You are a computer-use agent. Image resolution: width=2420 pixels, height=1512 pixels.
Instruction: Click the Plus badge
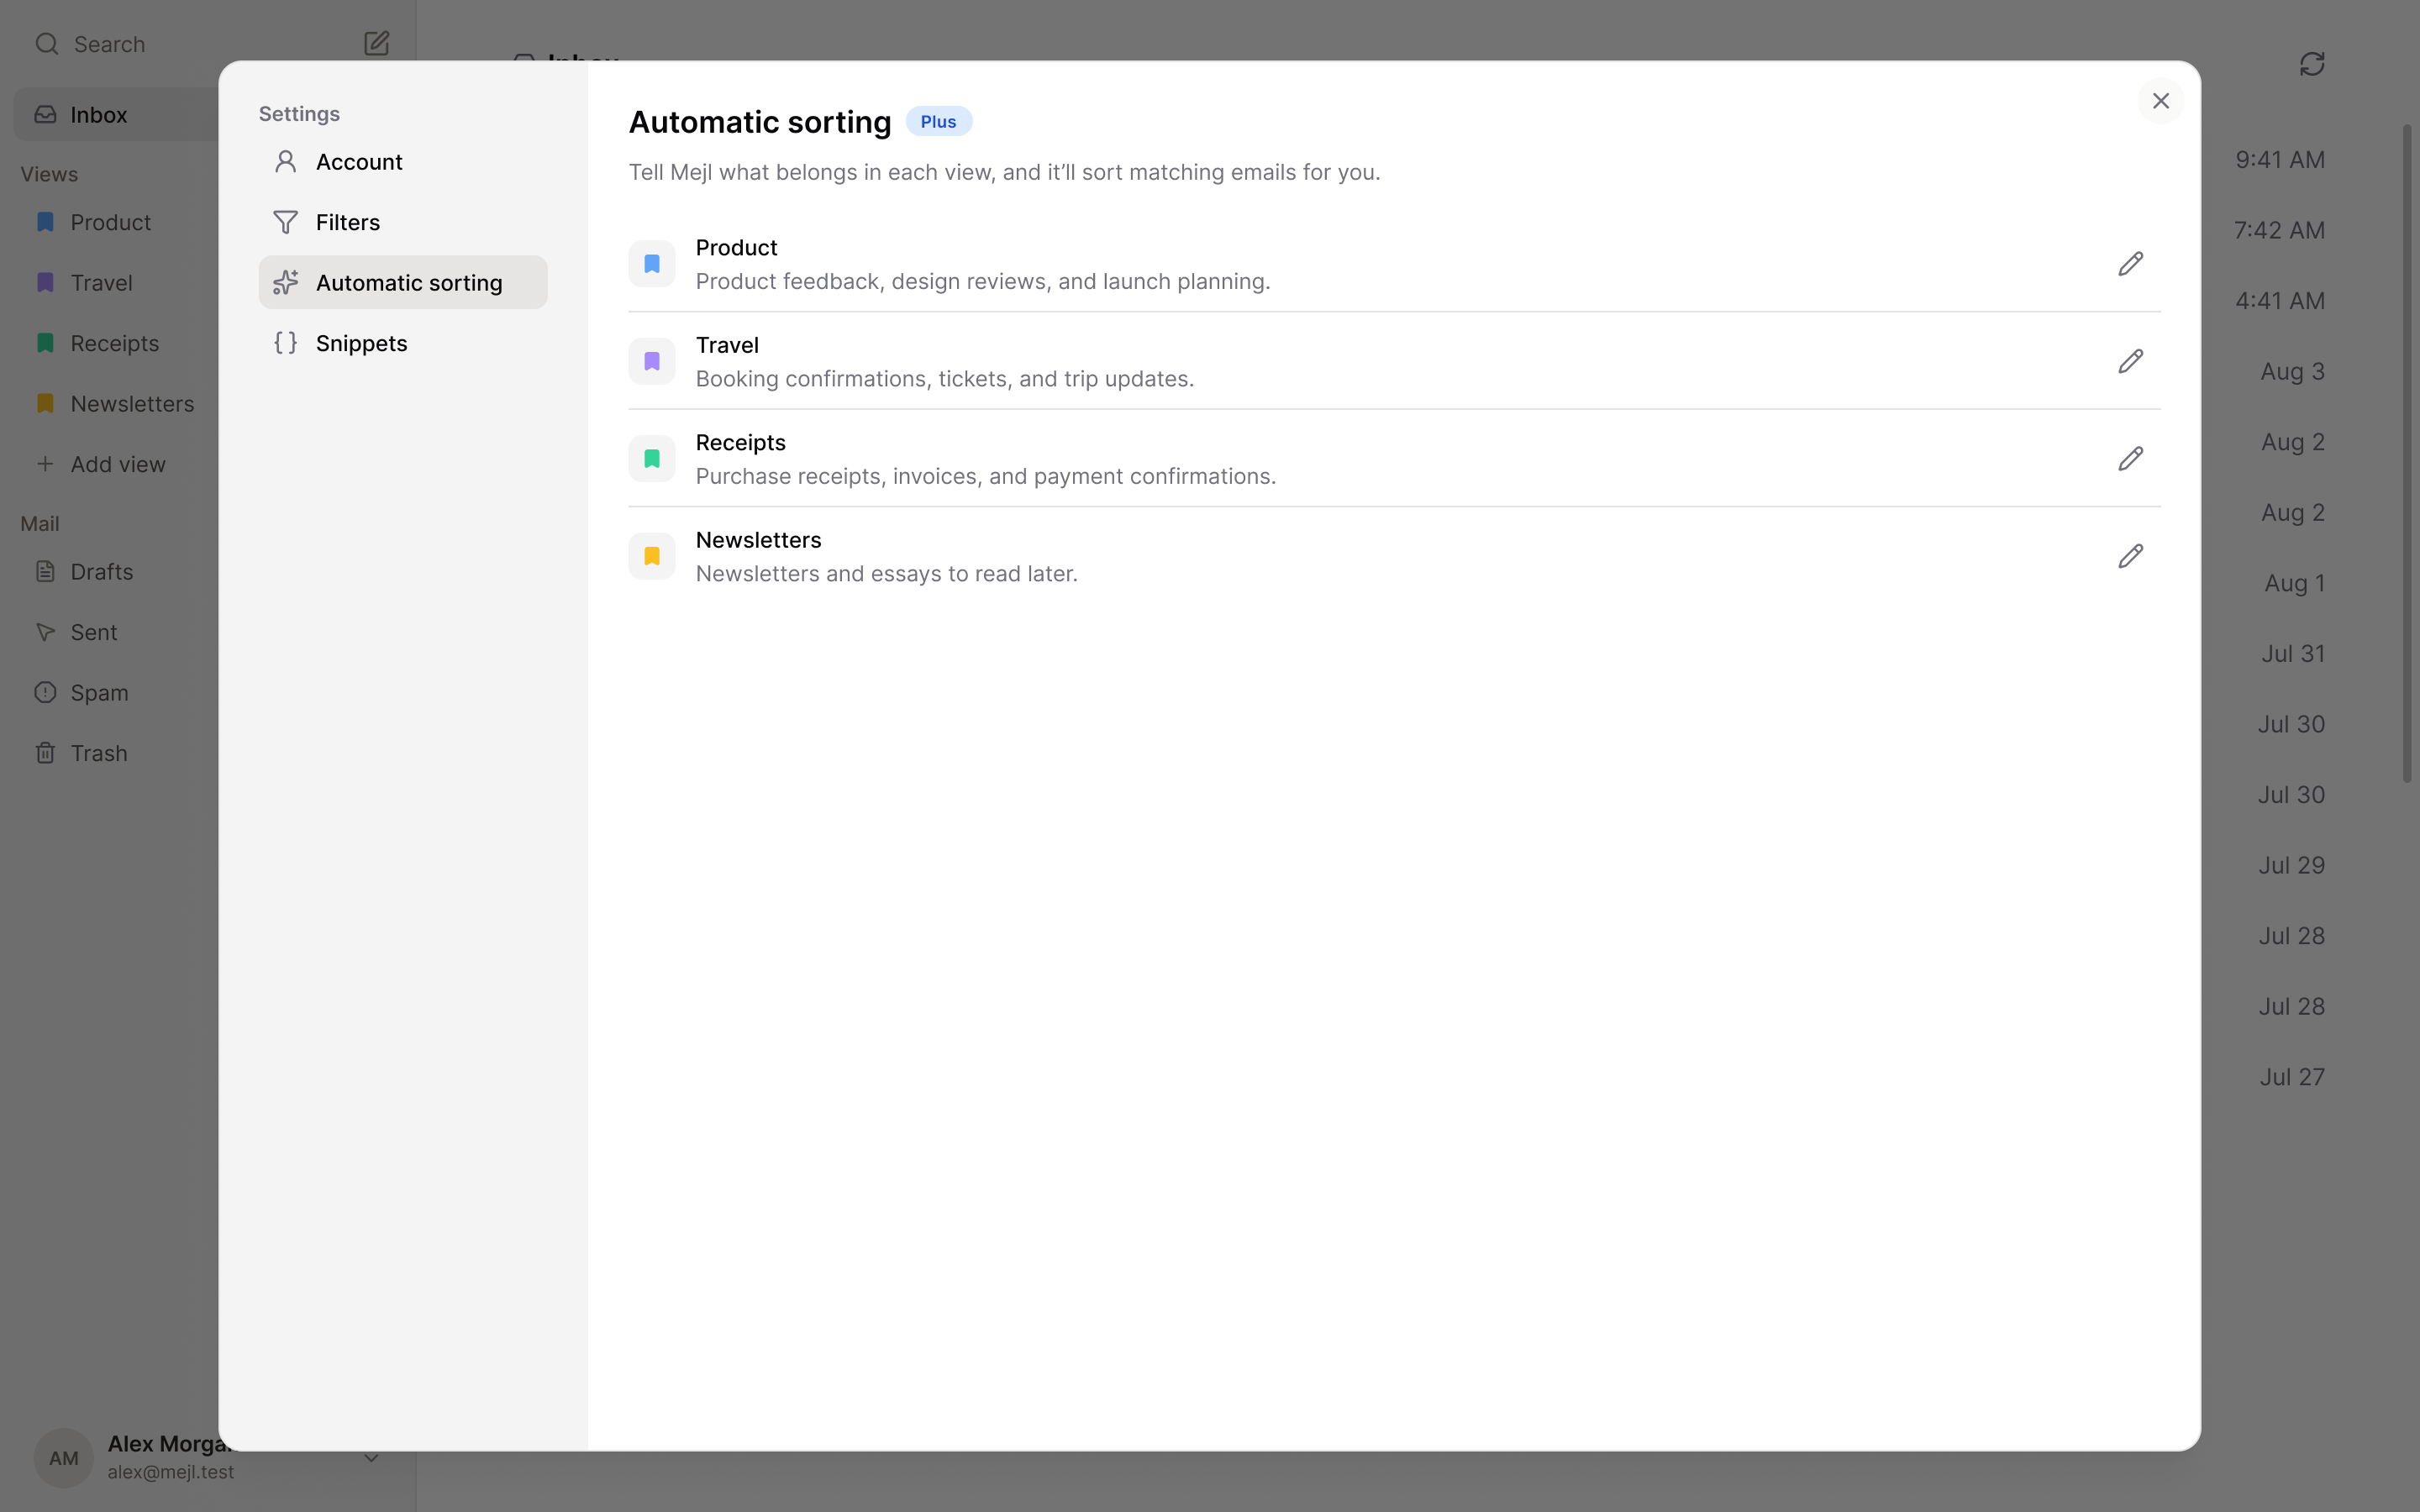click(x=938, y=121)
